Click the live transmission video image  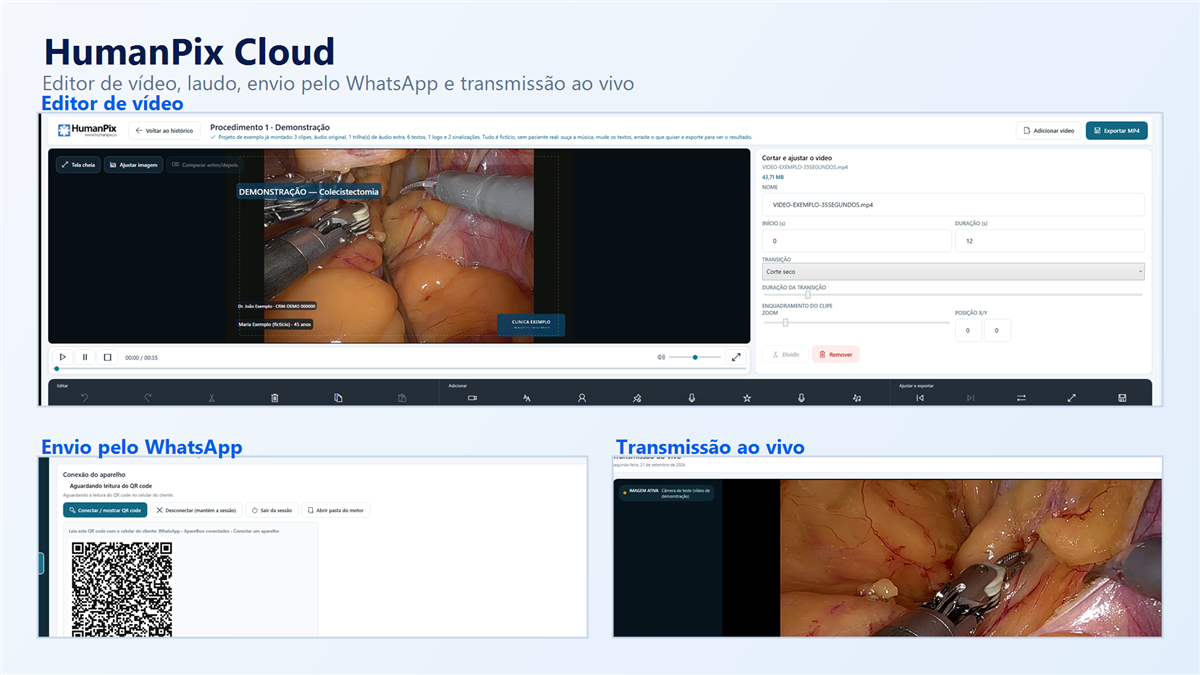[971, 558]
